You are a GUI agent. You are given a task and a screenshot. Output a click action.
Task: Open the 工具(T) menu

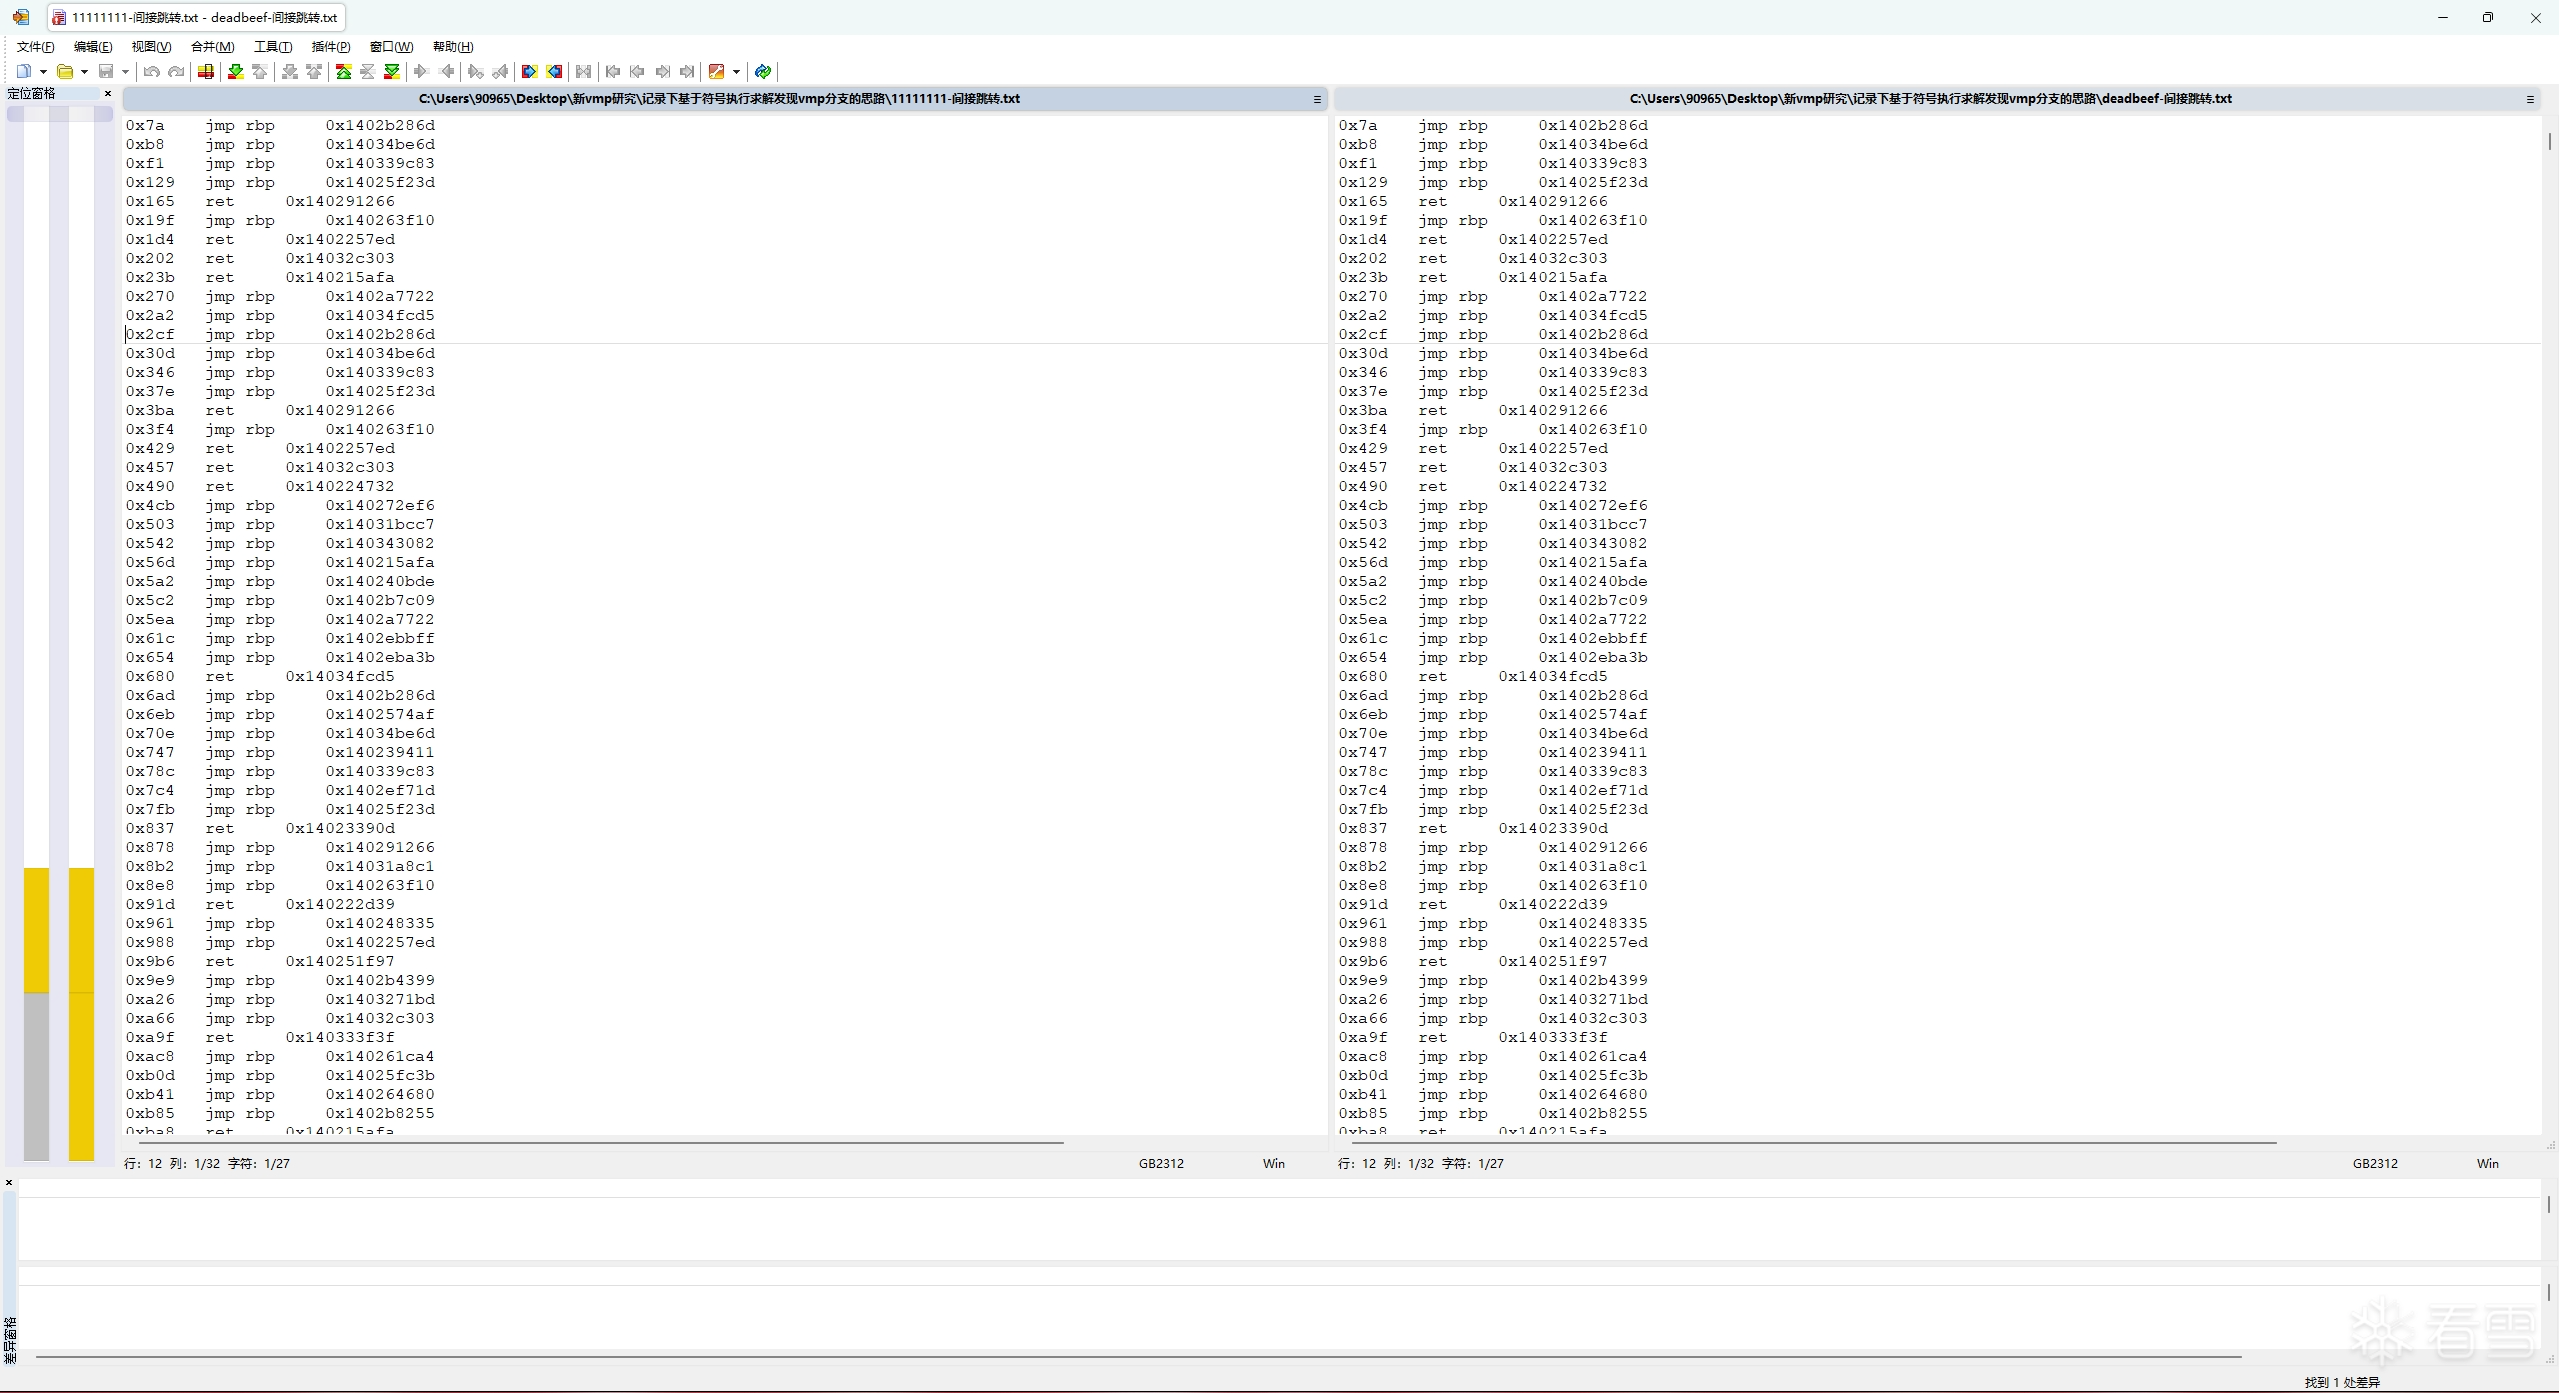[x=272, y=46]
